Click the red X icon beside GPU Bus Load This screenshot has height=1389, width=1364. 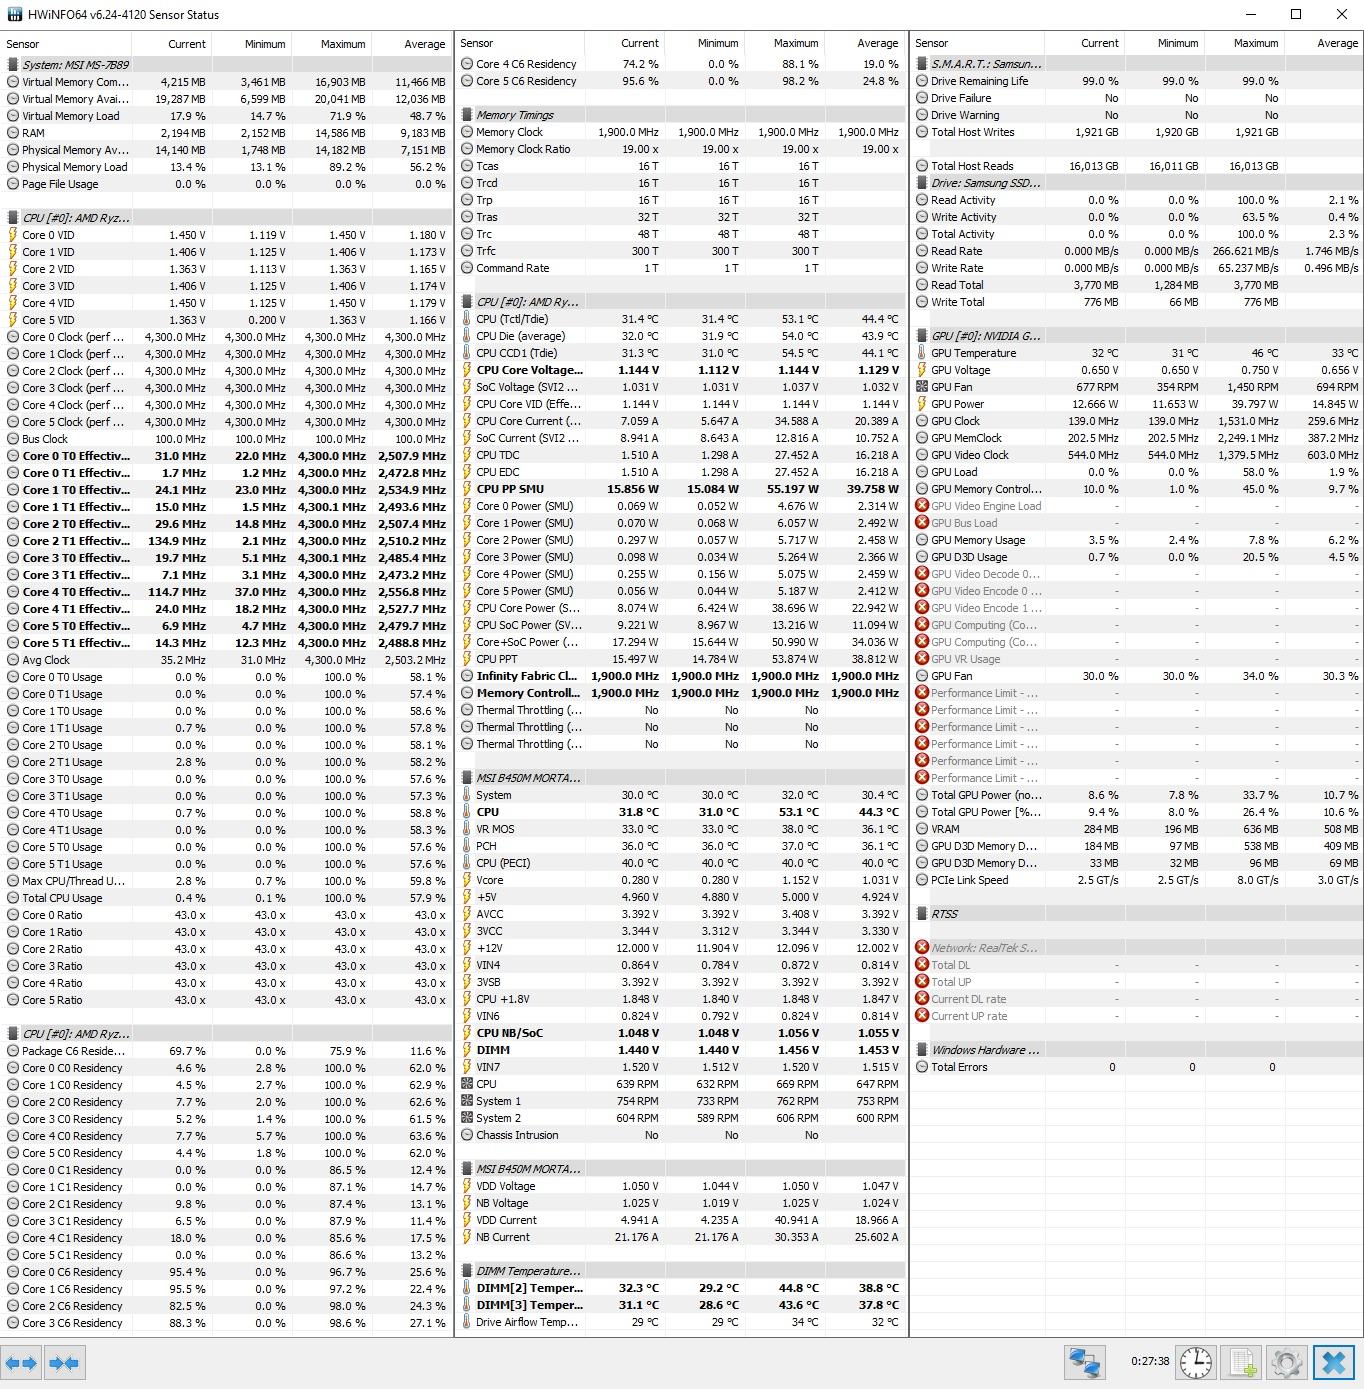922,523
